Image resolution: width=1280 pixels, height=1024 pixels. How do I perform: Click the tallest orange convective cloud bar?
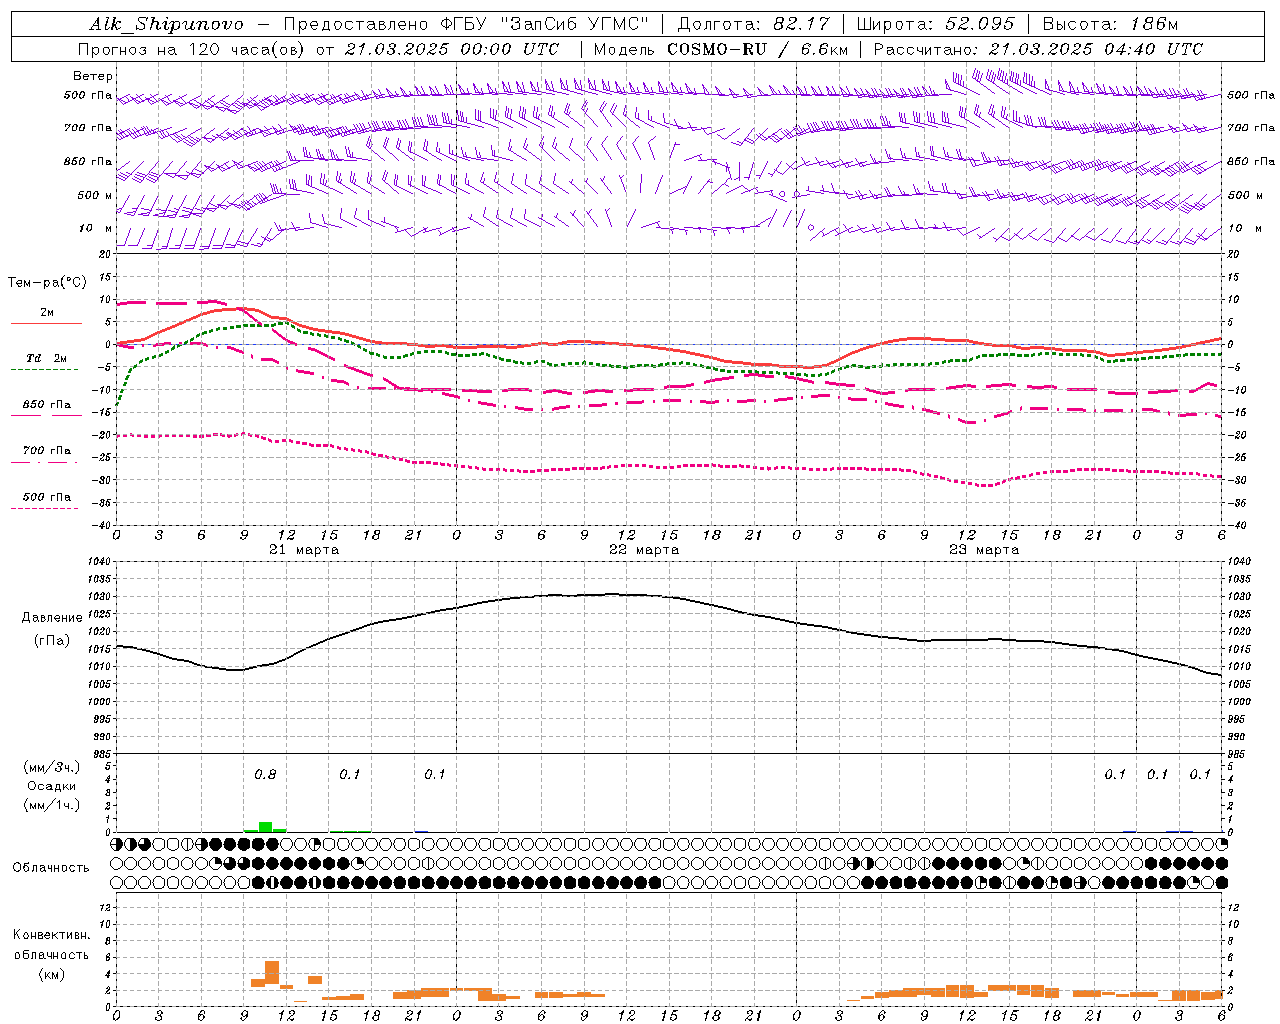point(272,974)
